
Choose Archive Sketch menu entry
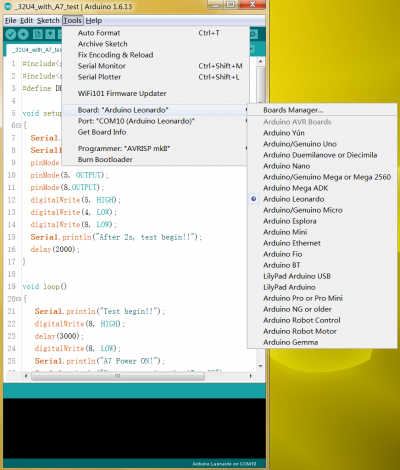[156, 44]
